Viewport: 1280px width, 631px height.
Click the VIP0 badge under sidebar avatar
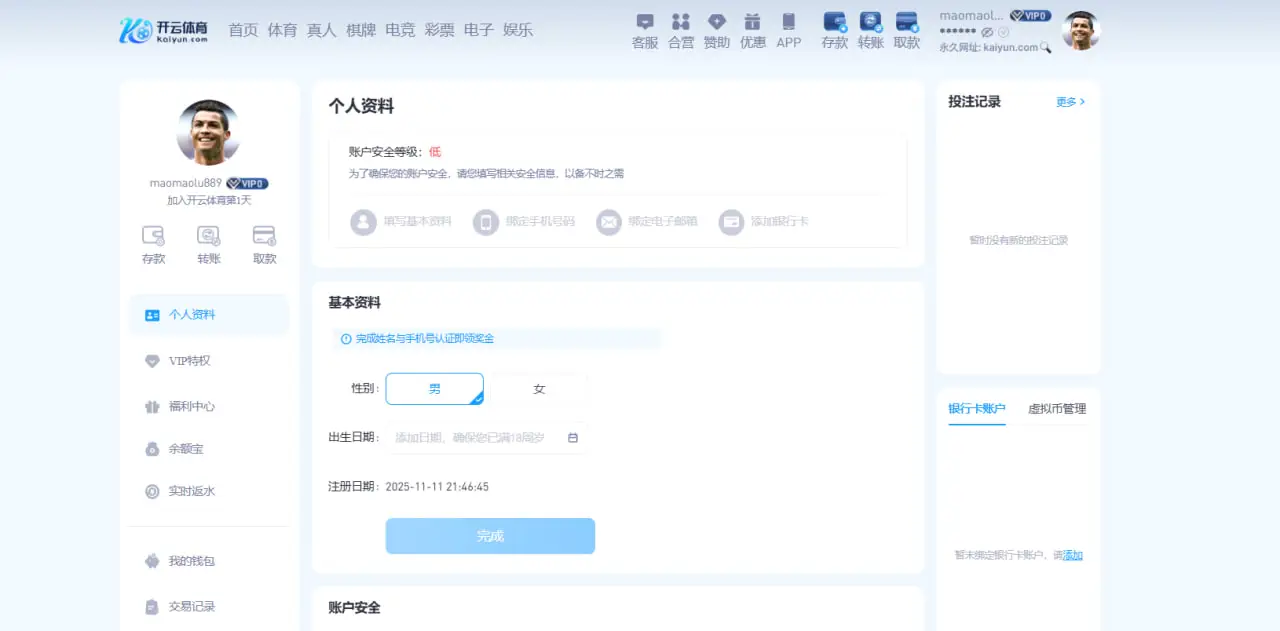tap(247, 183)
